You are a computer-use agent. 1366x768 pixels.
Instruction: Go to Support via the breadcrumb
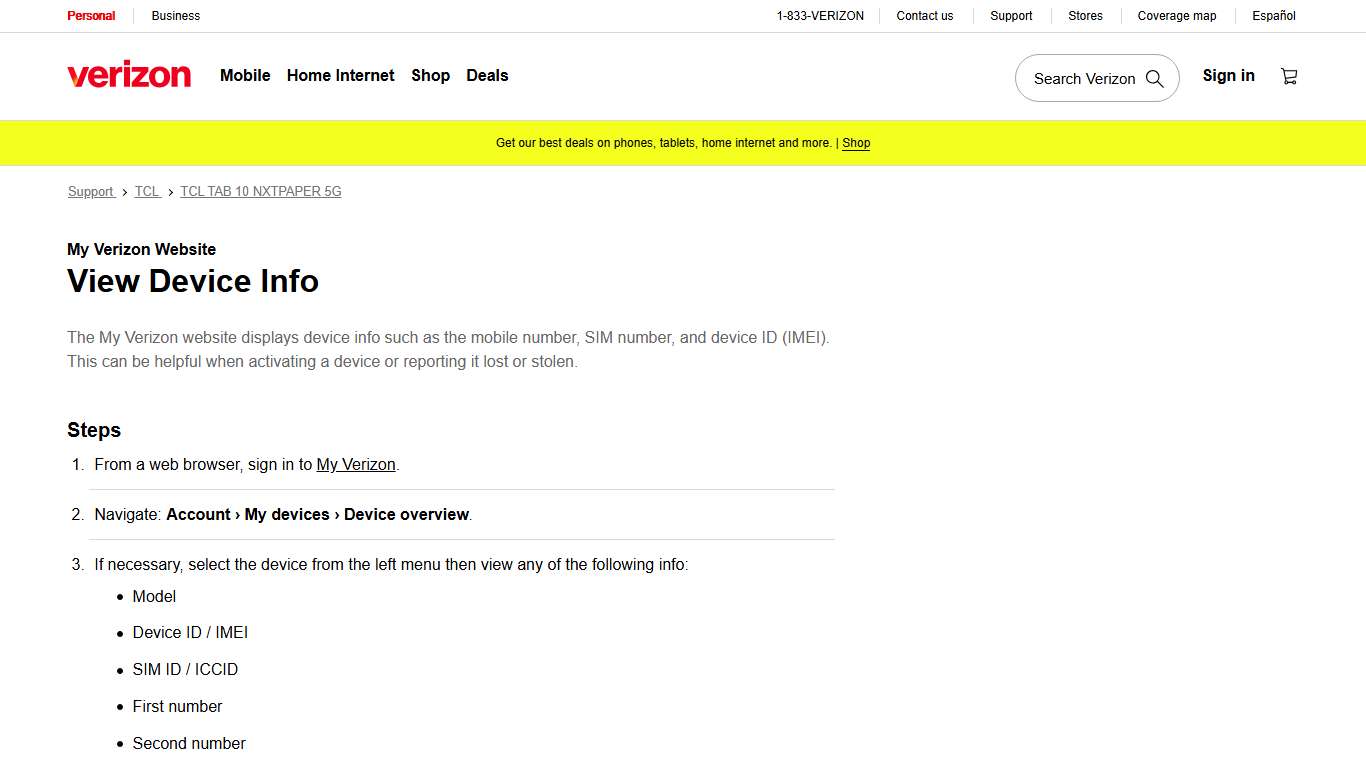91,191
